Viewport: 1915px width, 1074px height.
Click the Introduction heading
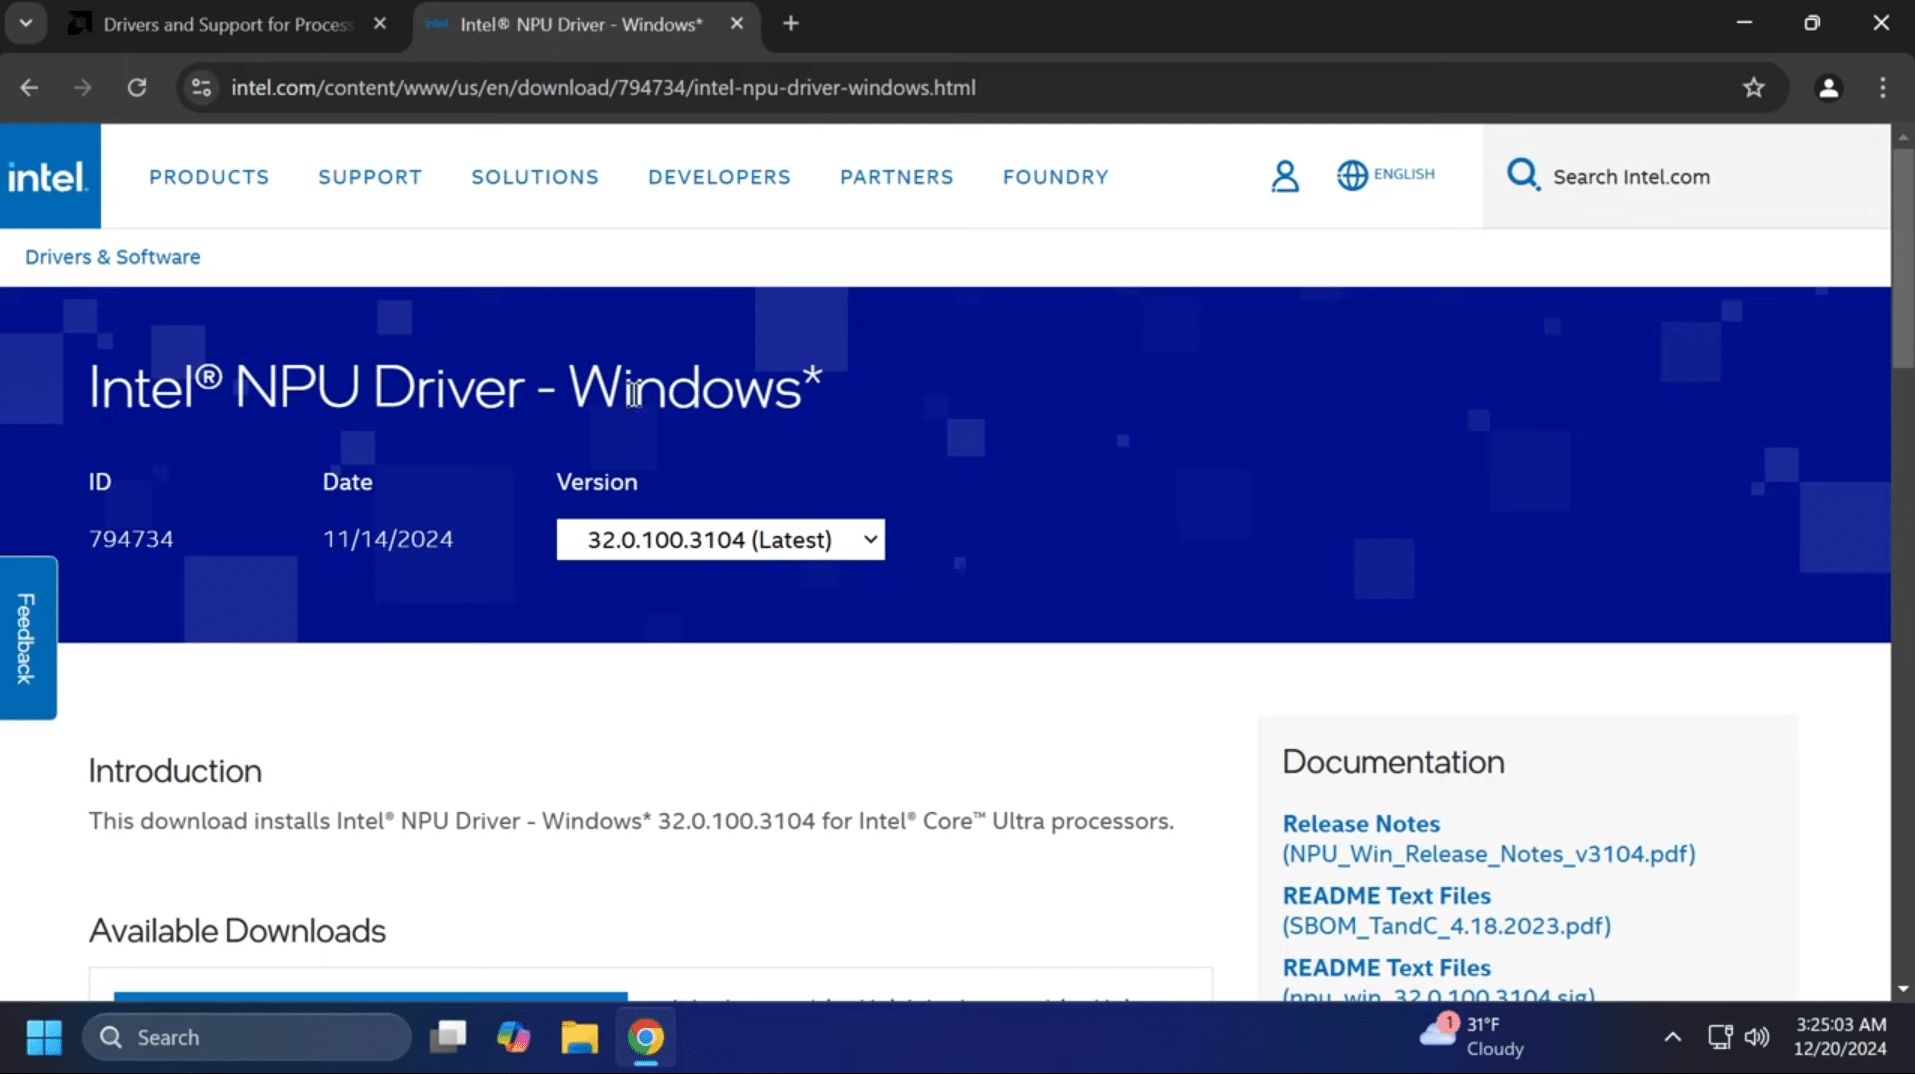tap(175, 771)
